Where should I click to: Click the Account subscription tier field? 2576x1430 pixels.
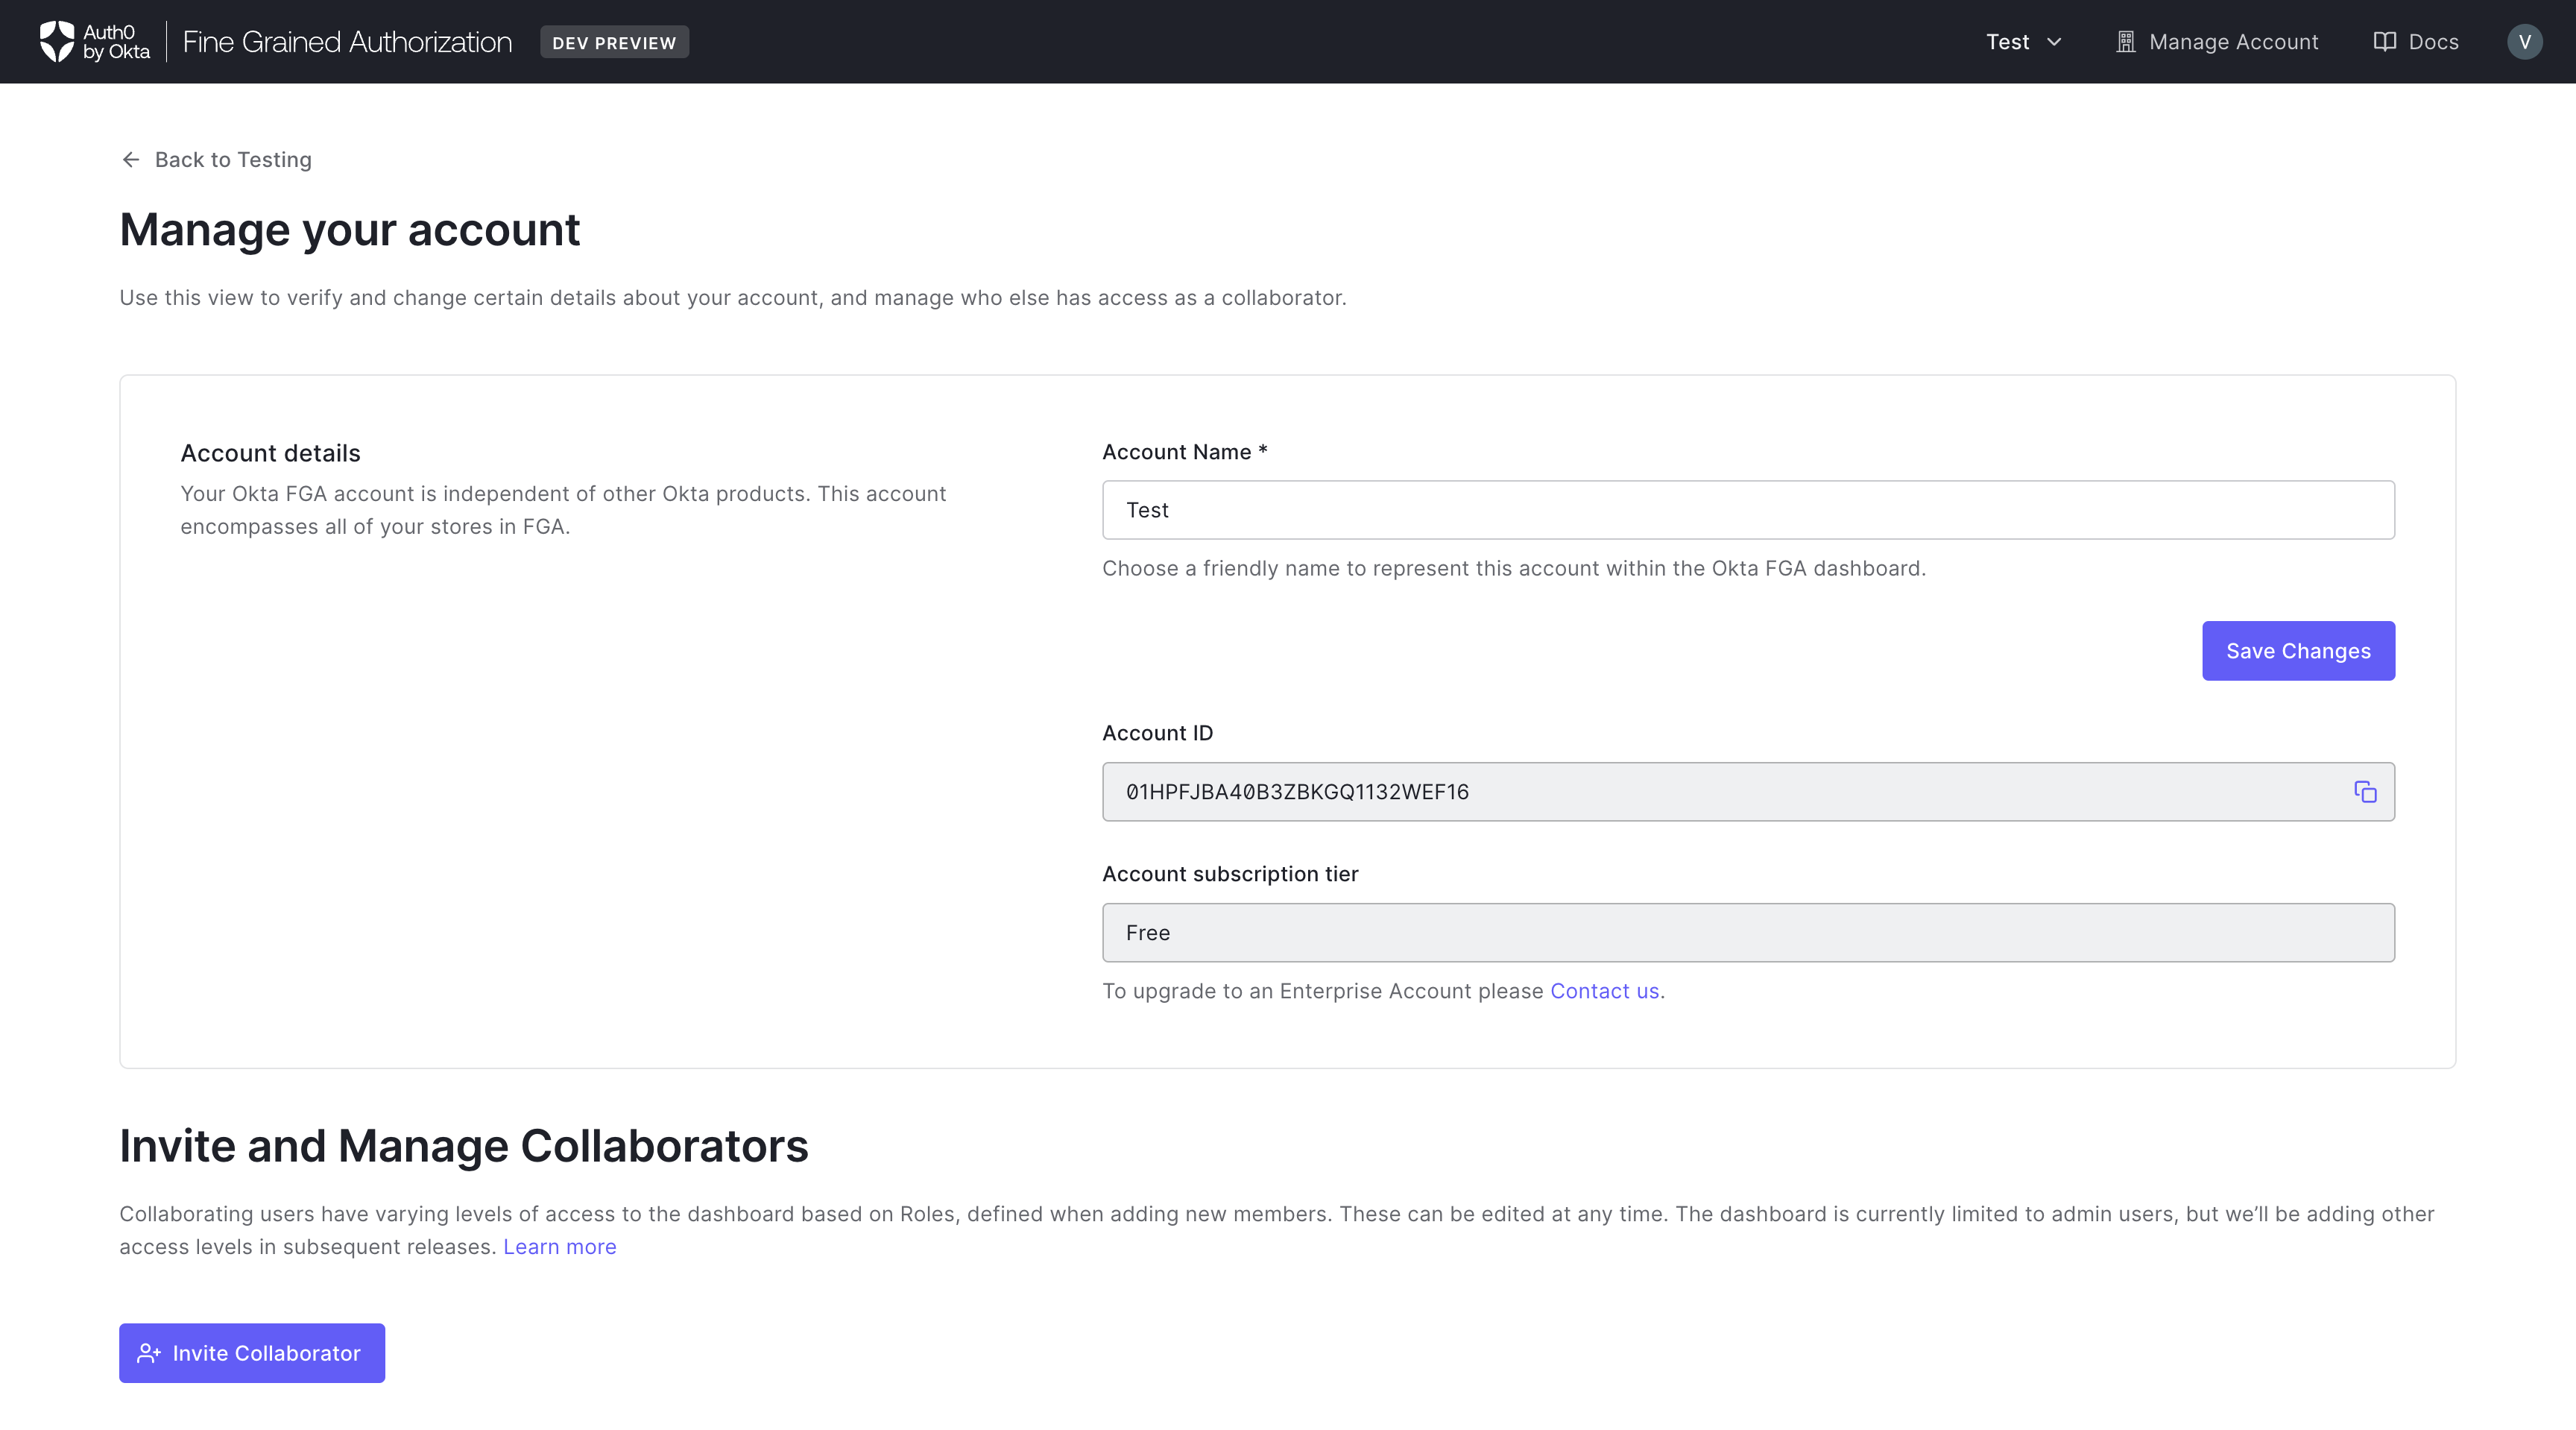tap(1748, 933)
